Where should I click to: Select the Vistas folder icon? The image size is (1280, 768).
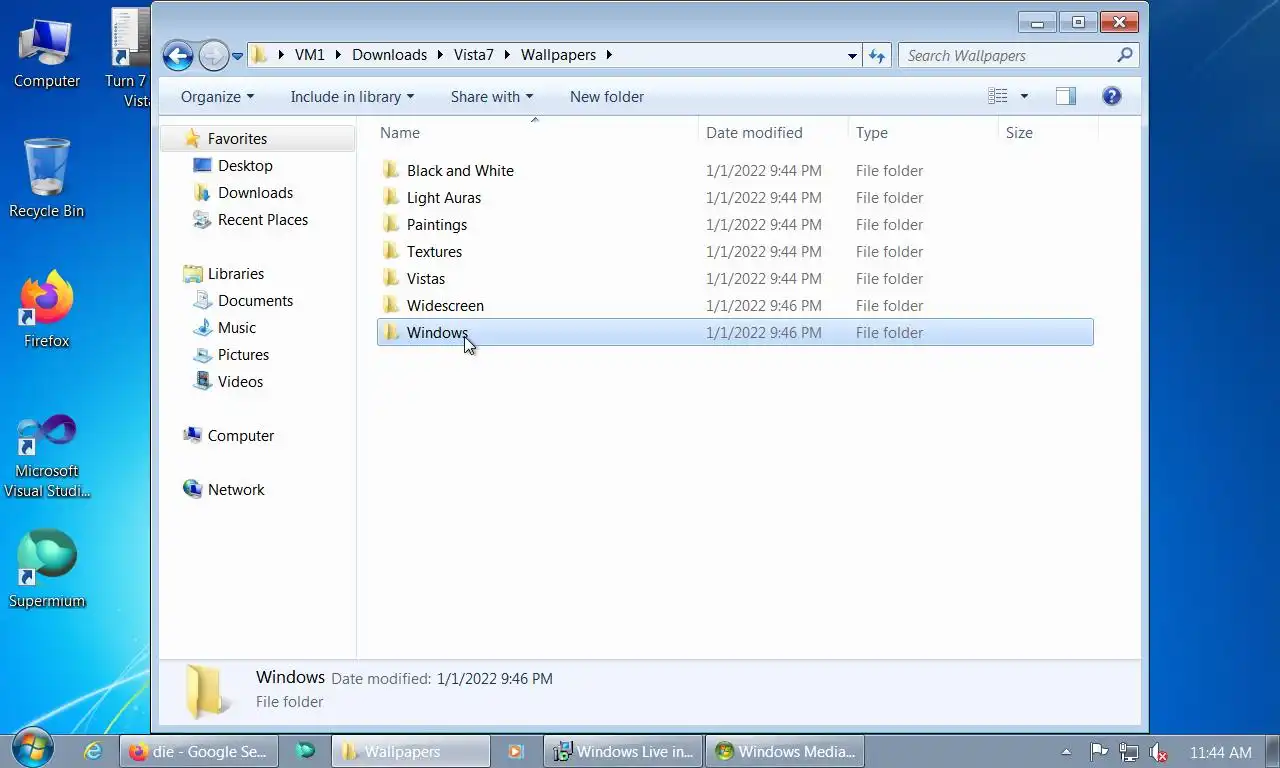(x=391, y=279)
